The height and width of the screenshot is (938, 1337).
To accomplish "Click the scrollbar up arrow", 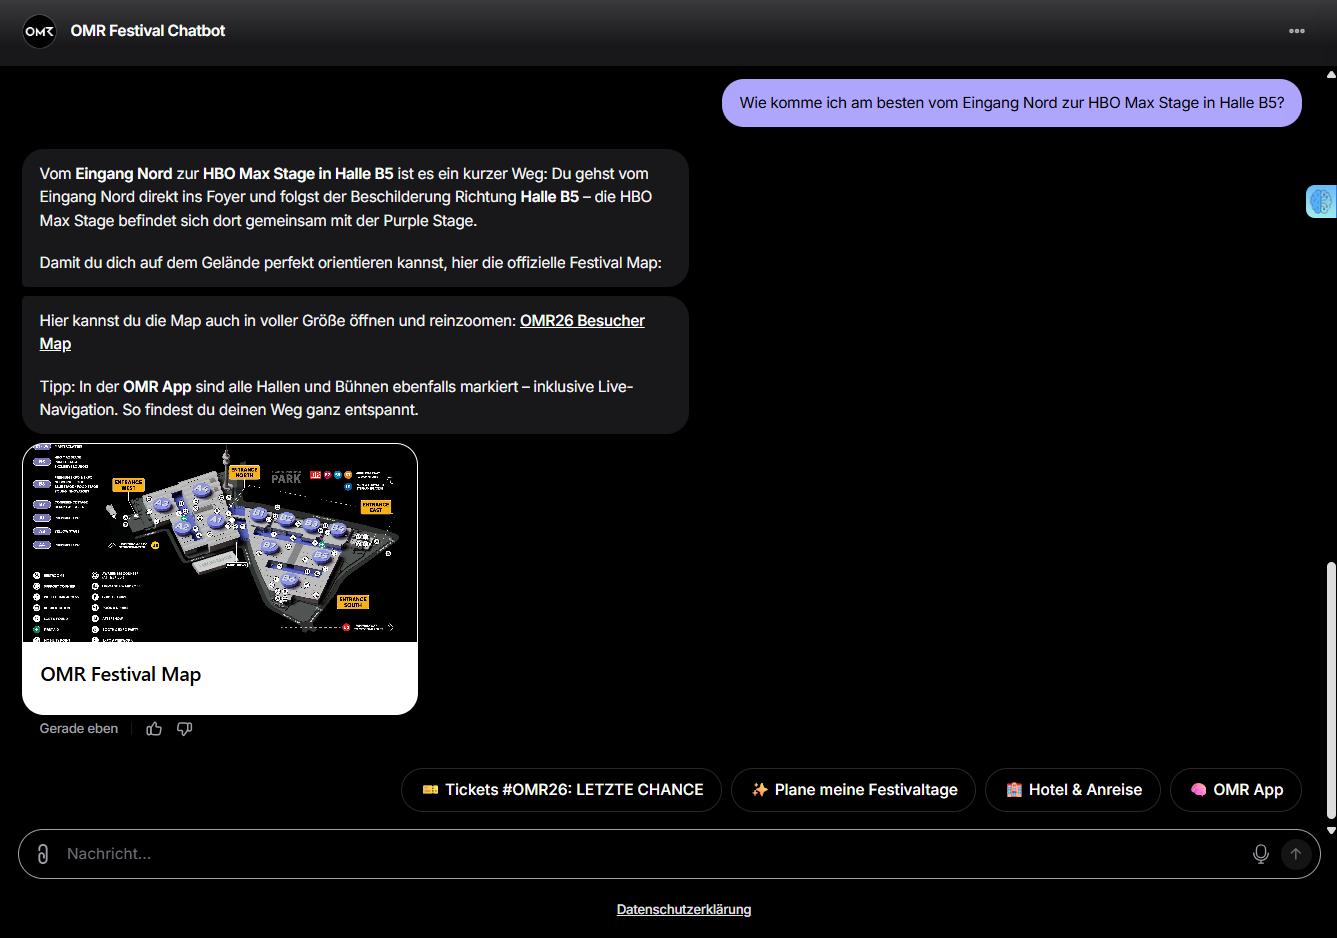I will [1331, 74].
